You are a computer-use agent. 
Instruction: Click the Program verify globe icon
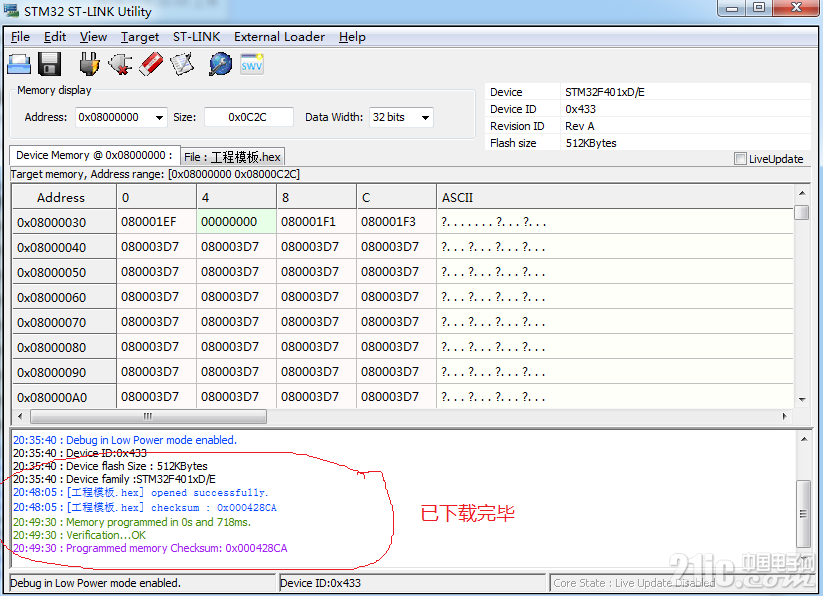(x=220, y=65)
